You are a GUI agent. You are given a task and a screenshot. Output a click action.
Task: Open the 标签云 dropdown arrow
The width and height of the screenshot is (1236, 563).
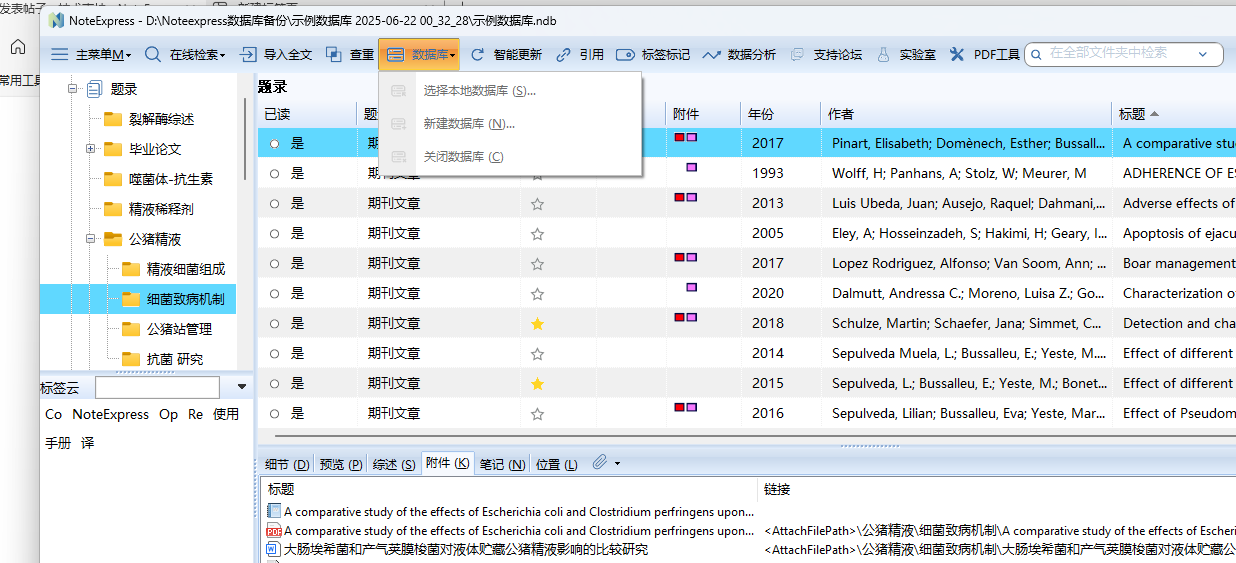241,387
